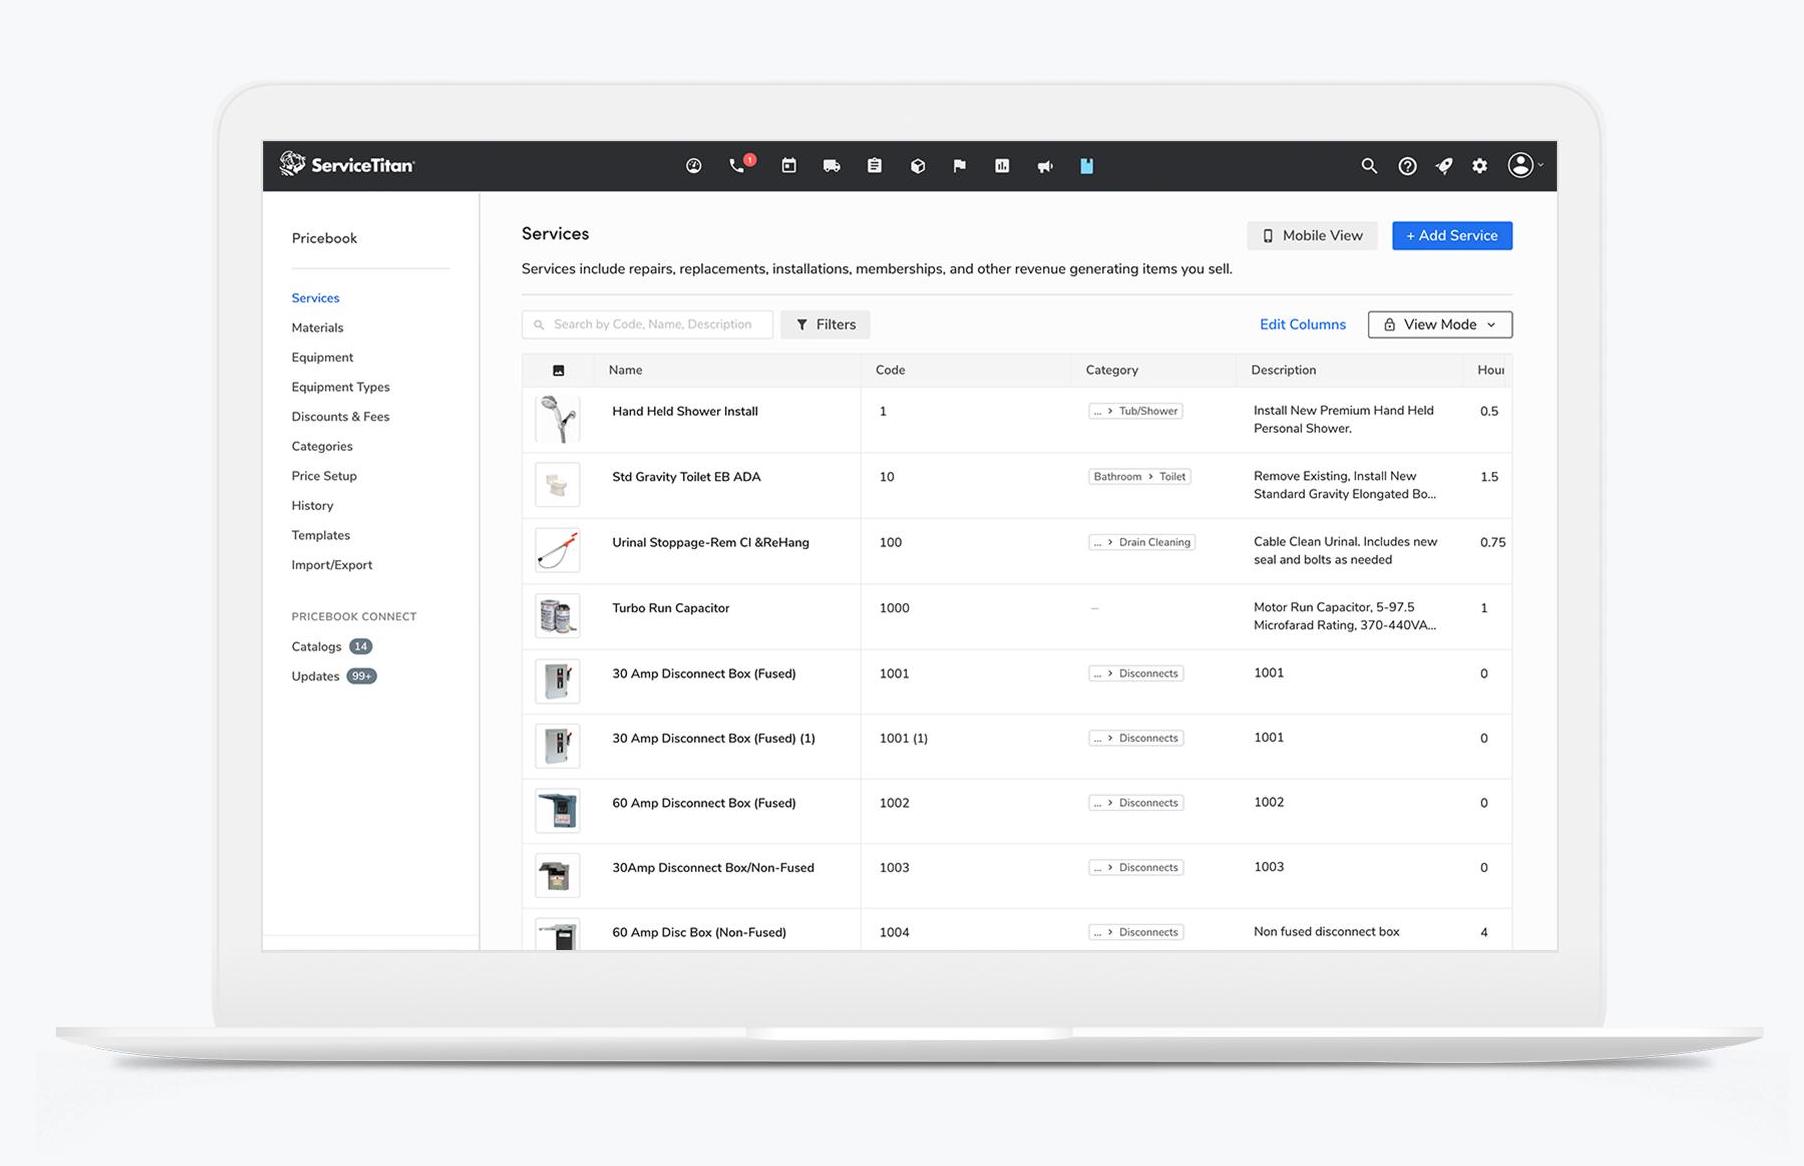Launch the rocket quick-start icon
Screen dimensions: 1804x1166
(x=1443, y=166)
